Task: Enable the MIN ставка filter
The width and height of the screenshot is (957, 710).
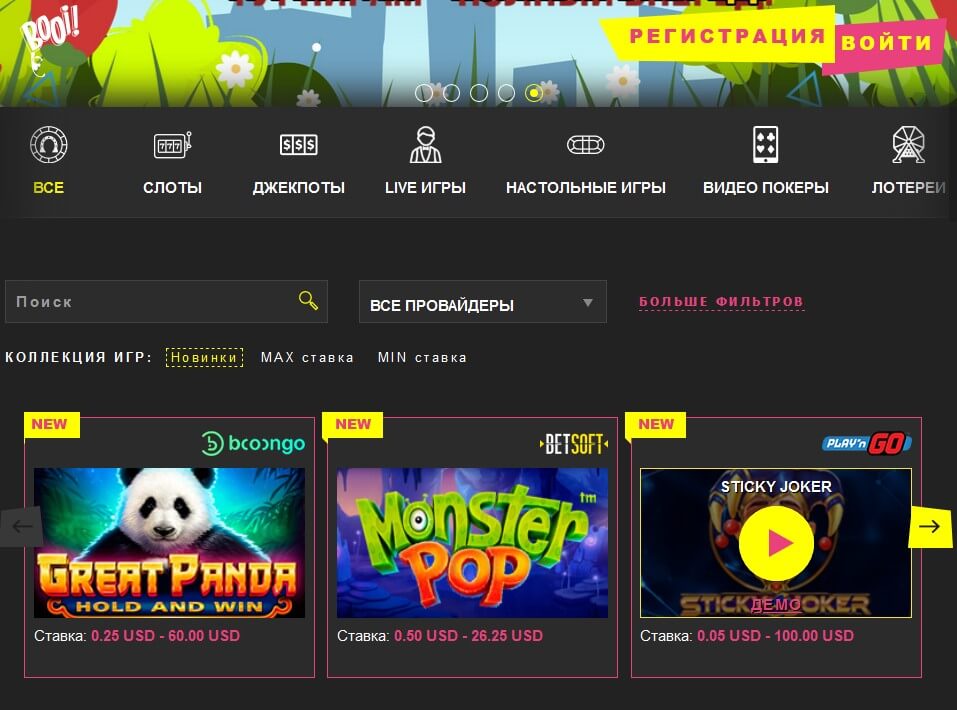Action: tap(423, 357)
